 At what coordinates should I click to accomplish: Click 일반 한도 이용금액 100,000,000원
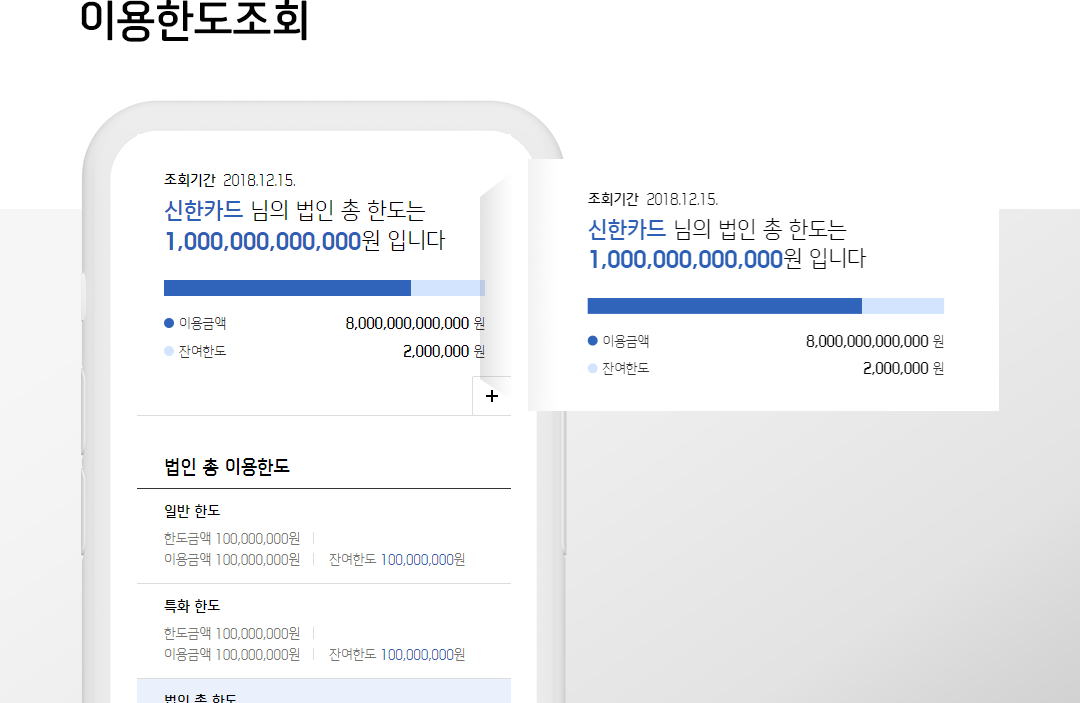tap(232, 560)
